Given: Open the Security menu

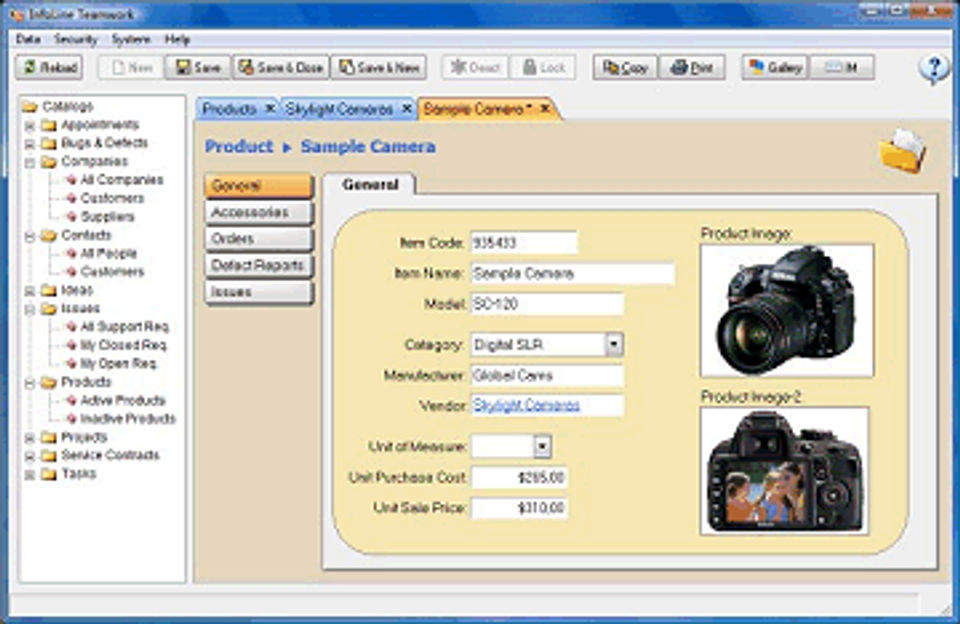Looking at the screenshot, I should click(x=76, y=40).
